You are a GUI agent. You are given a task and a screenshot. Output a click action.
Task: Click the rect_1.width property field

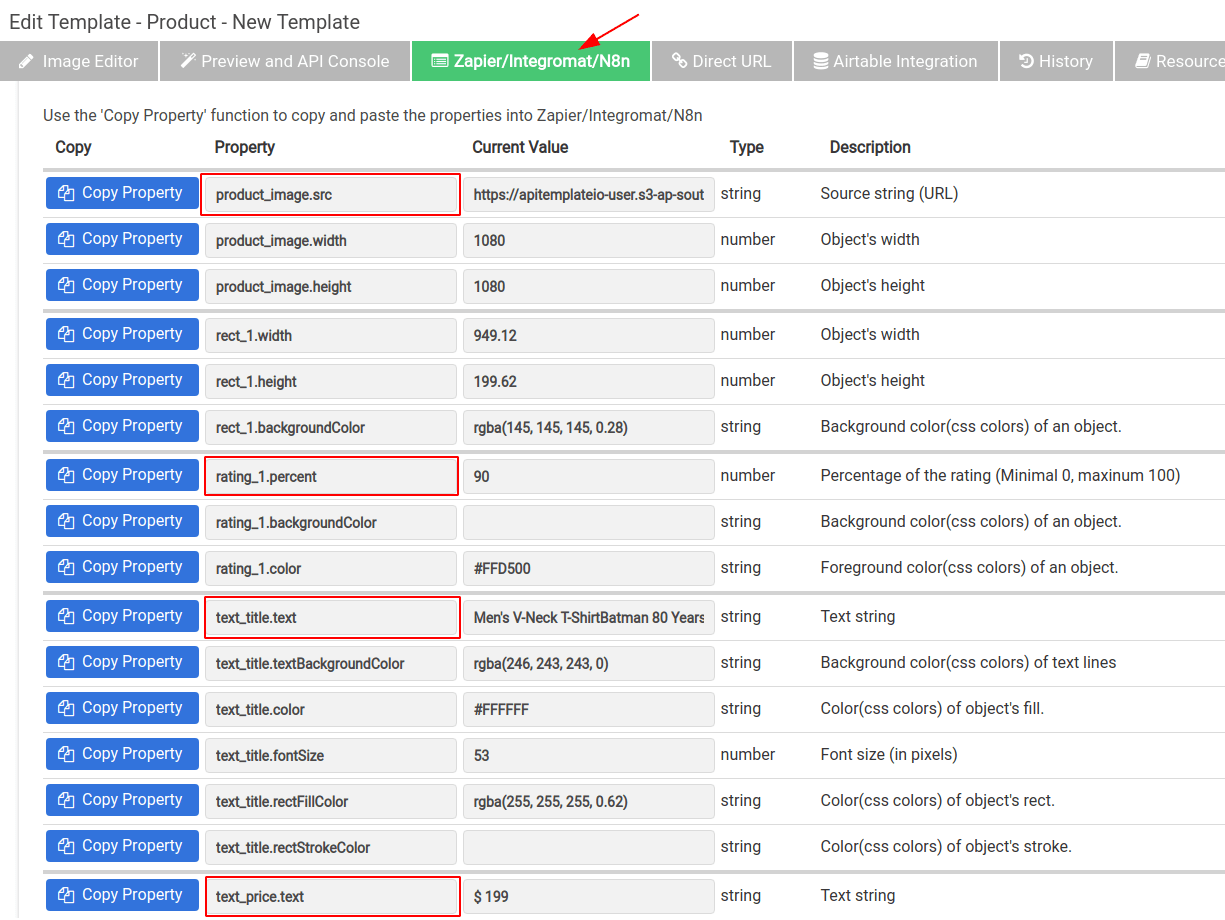point(331,336)
